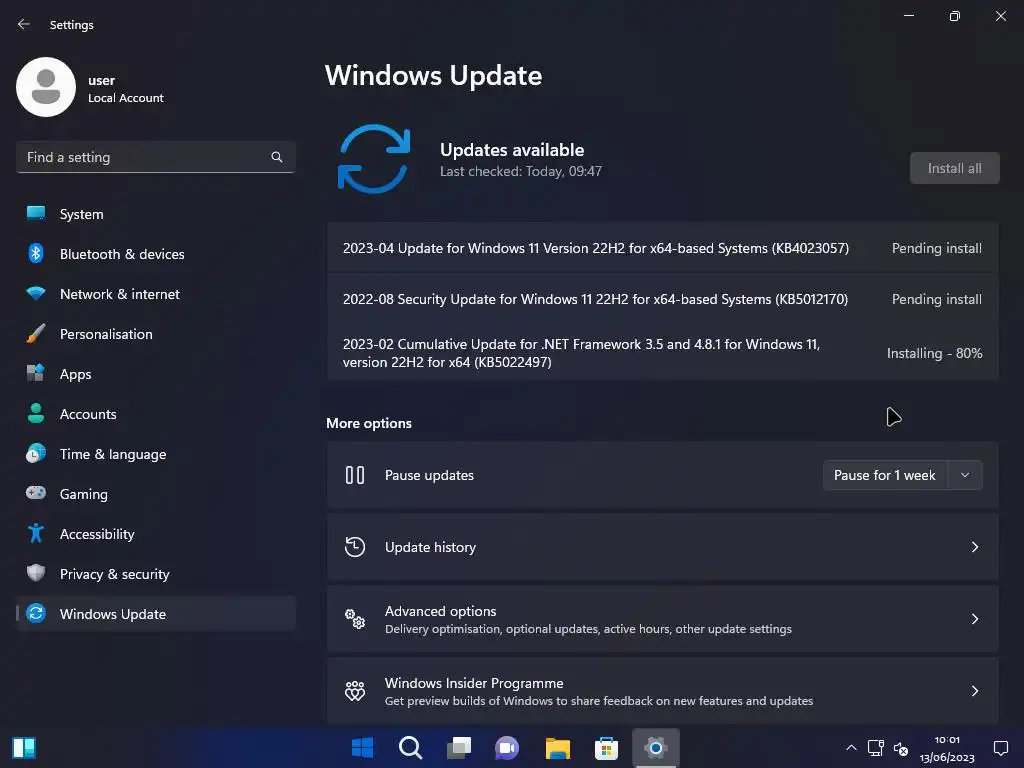Click the Privacy shield icon

(36, 573)
